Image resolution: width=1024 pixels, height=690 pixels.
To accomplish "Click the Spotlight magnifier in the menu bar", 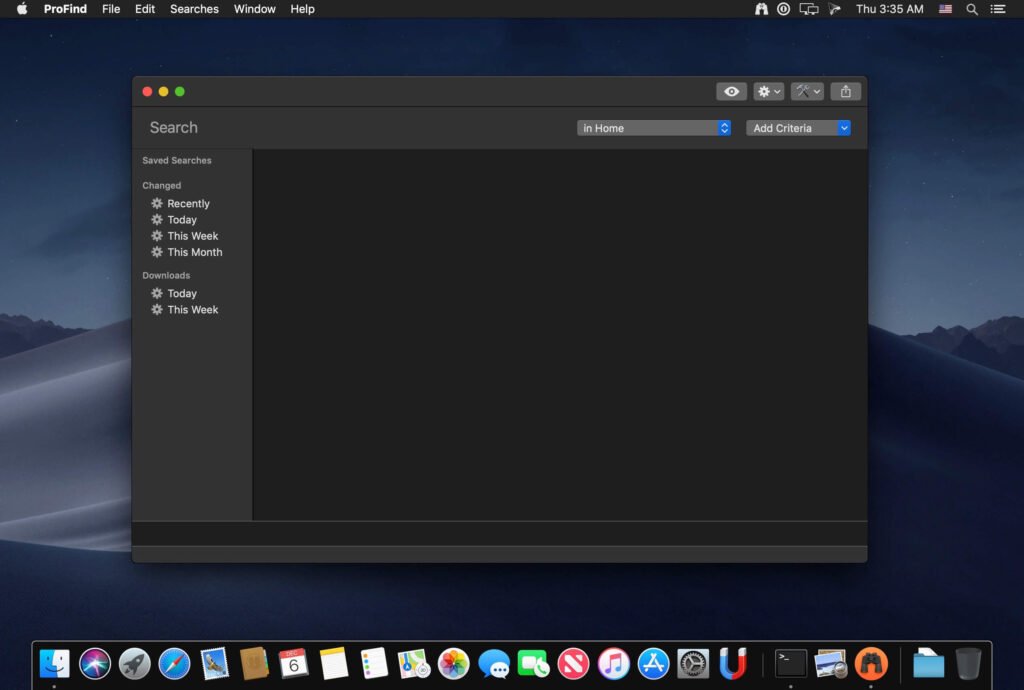I will (971, 9).
